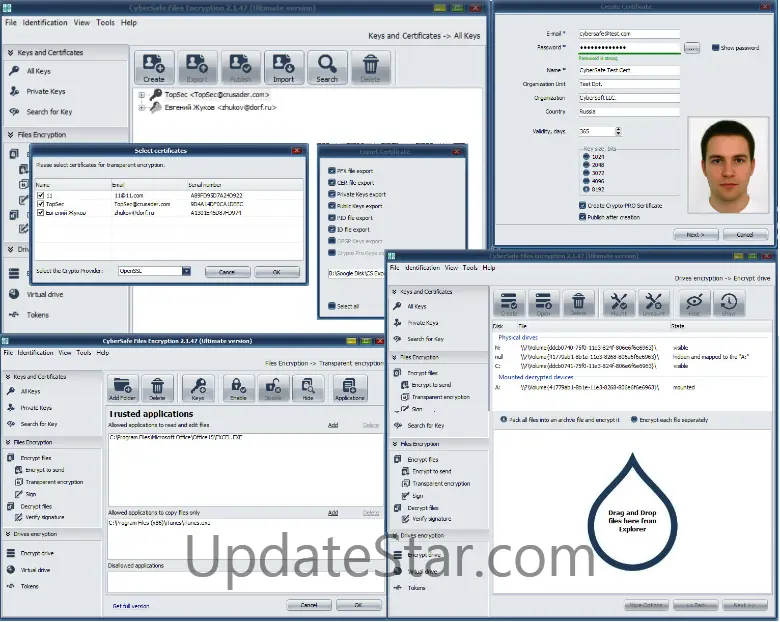780x622 pixels.
Task: Enable Show password in the Create Certificate window
Action: 715,48
